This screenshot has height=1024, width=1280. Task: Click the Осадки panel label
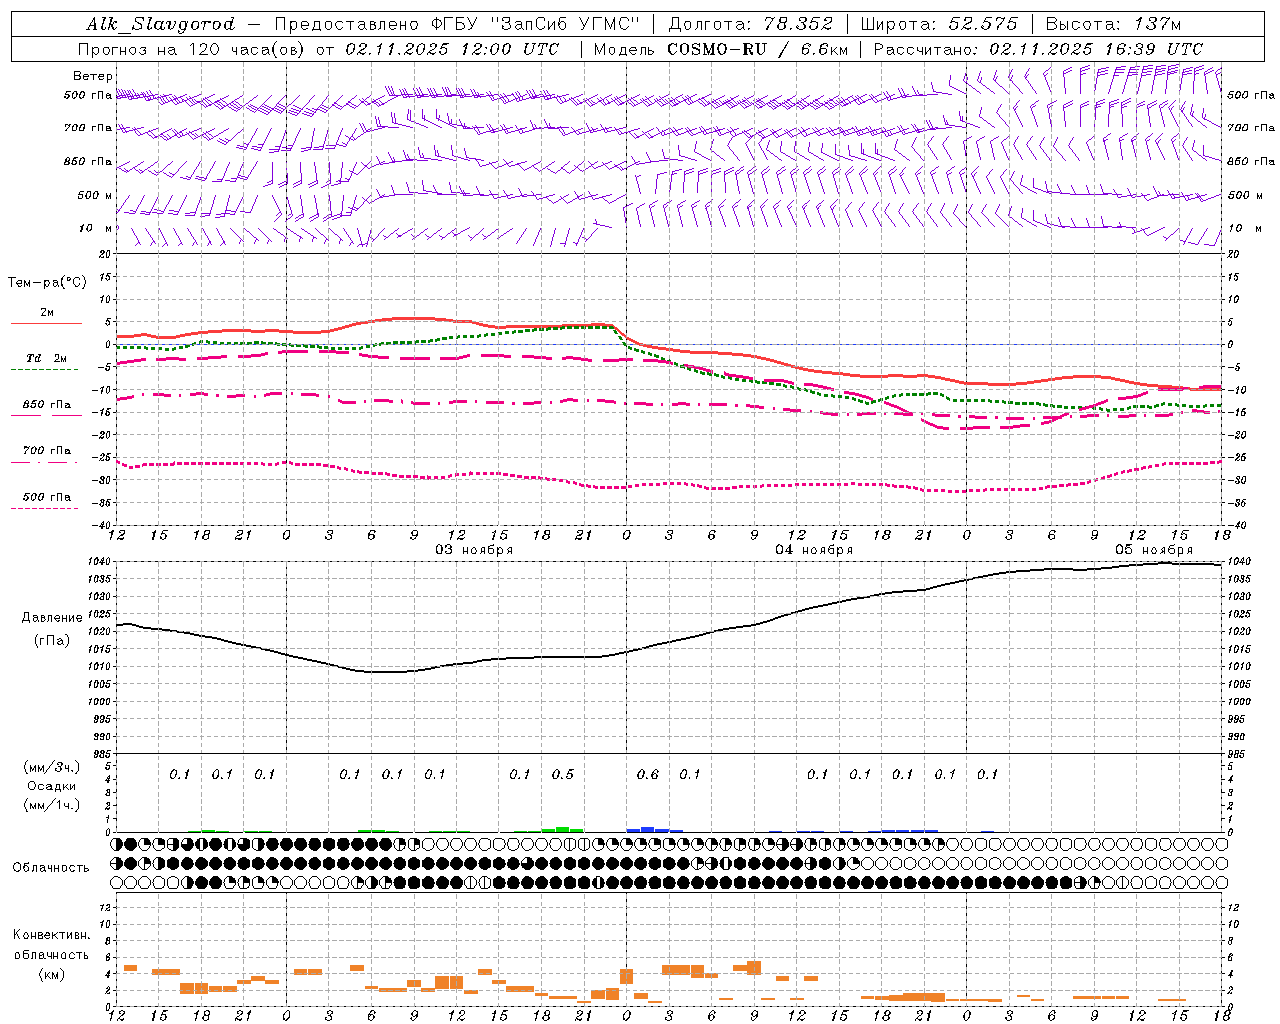click(52, 786)
